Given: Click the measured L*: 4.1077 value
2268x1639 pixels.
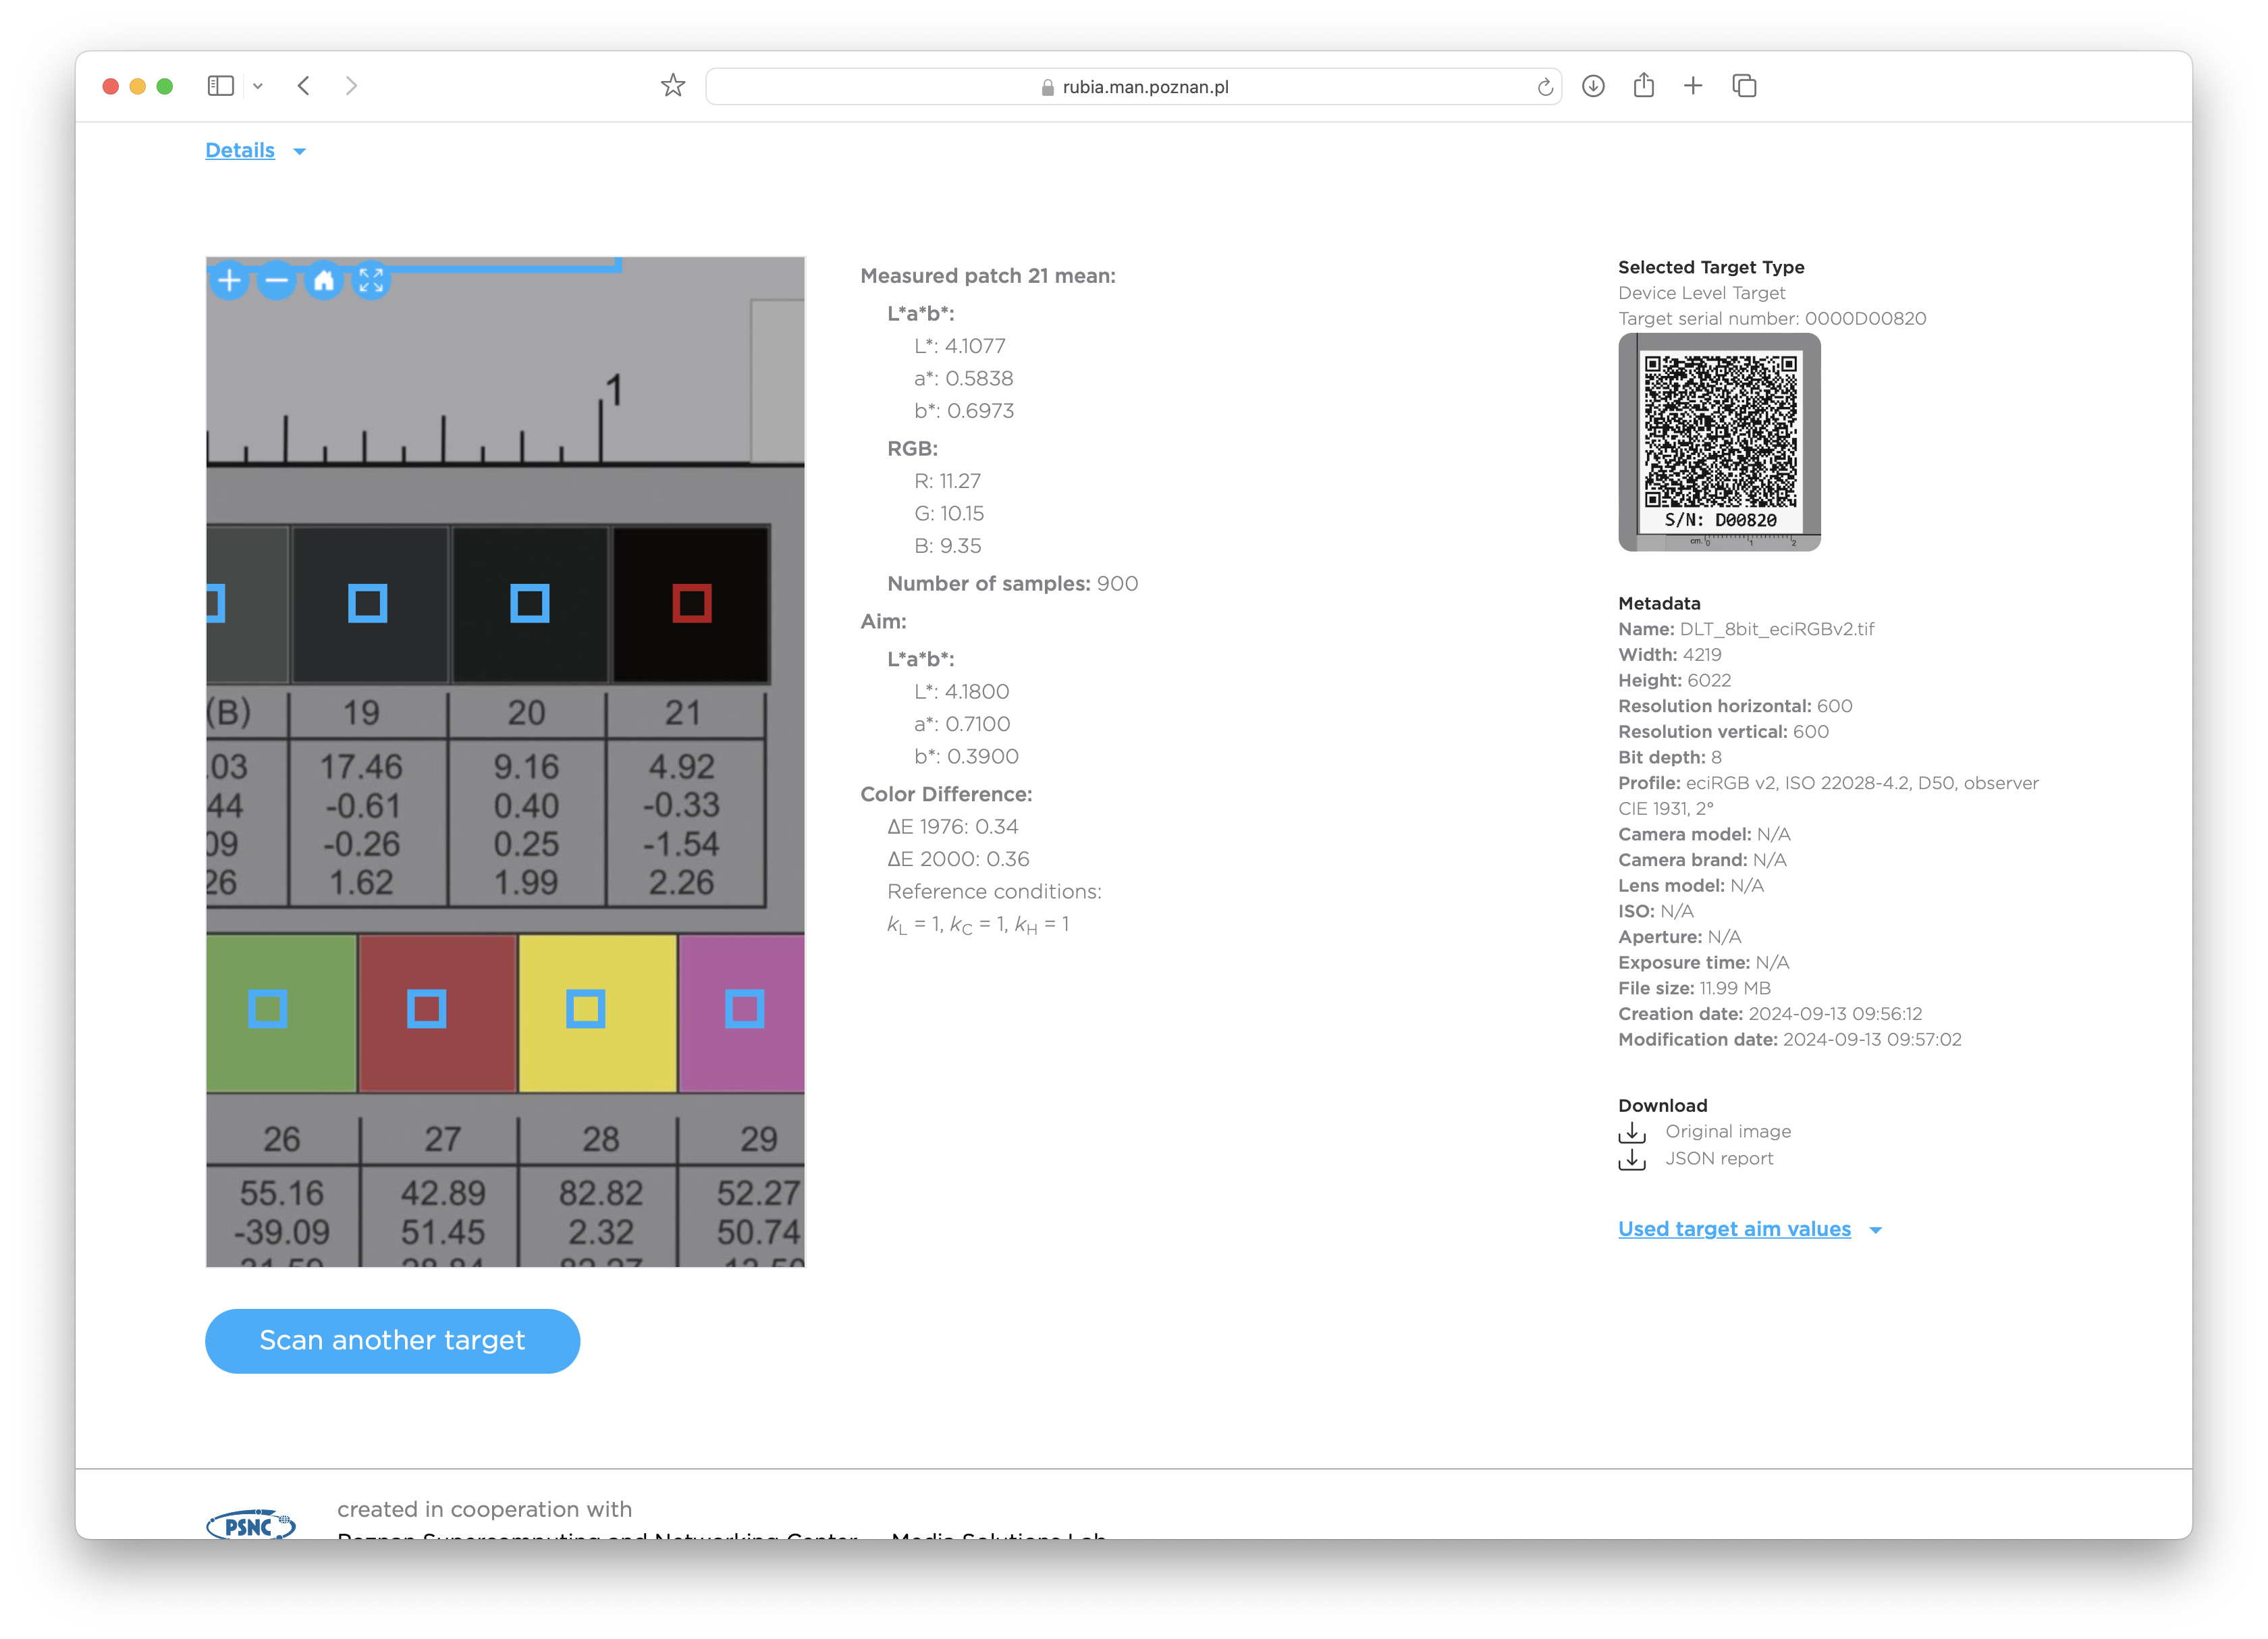Looking at the screenshot, I should (x=959, y=346).
